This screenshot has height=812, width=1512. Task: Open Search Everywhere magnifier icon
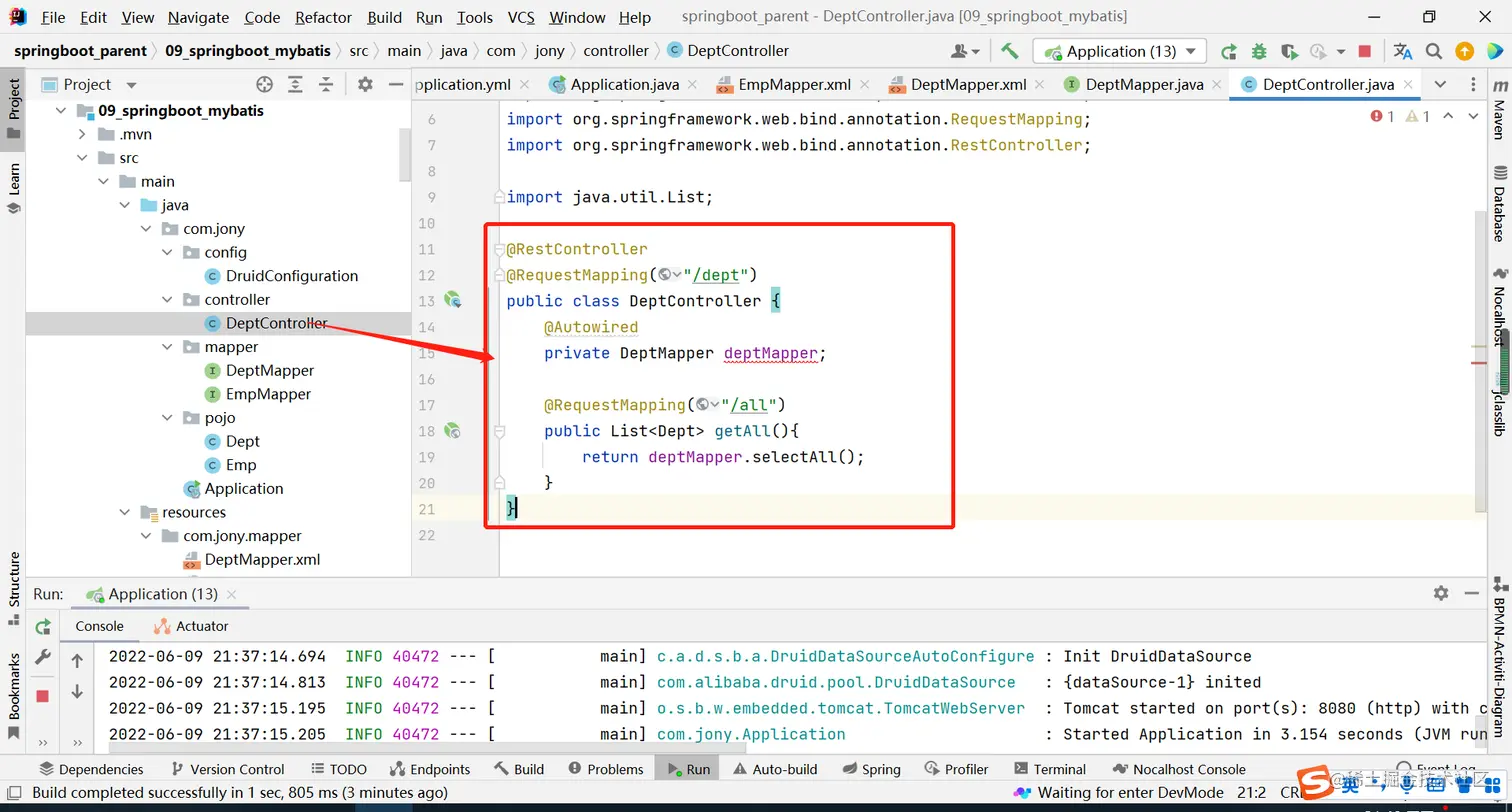pyautogui.click(x=1434, y=51)
